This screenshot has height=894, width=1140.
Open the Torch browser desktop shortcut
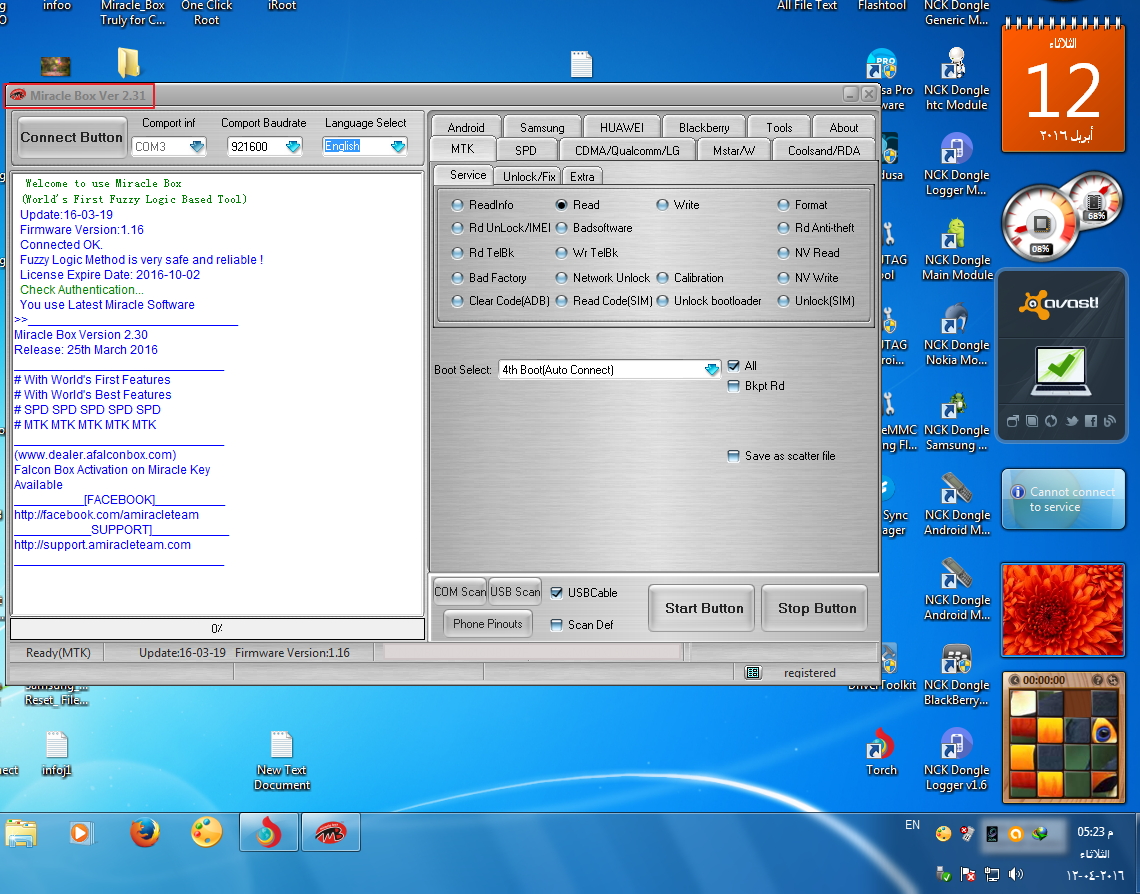point(881,752)
